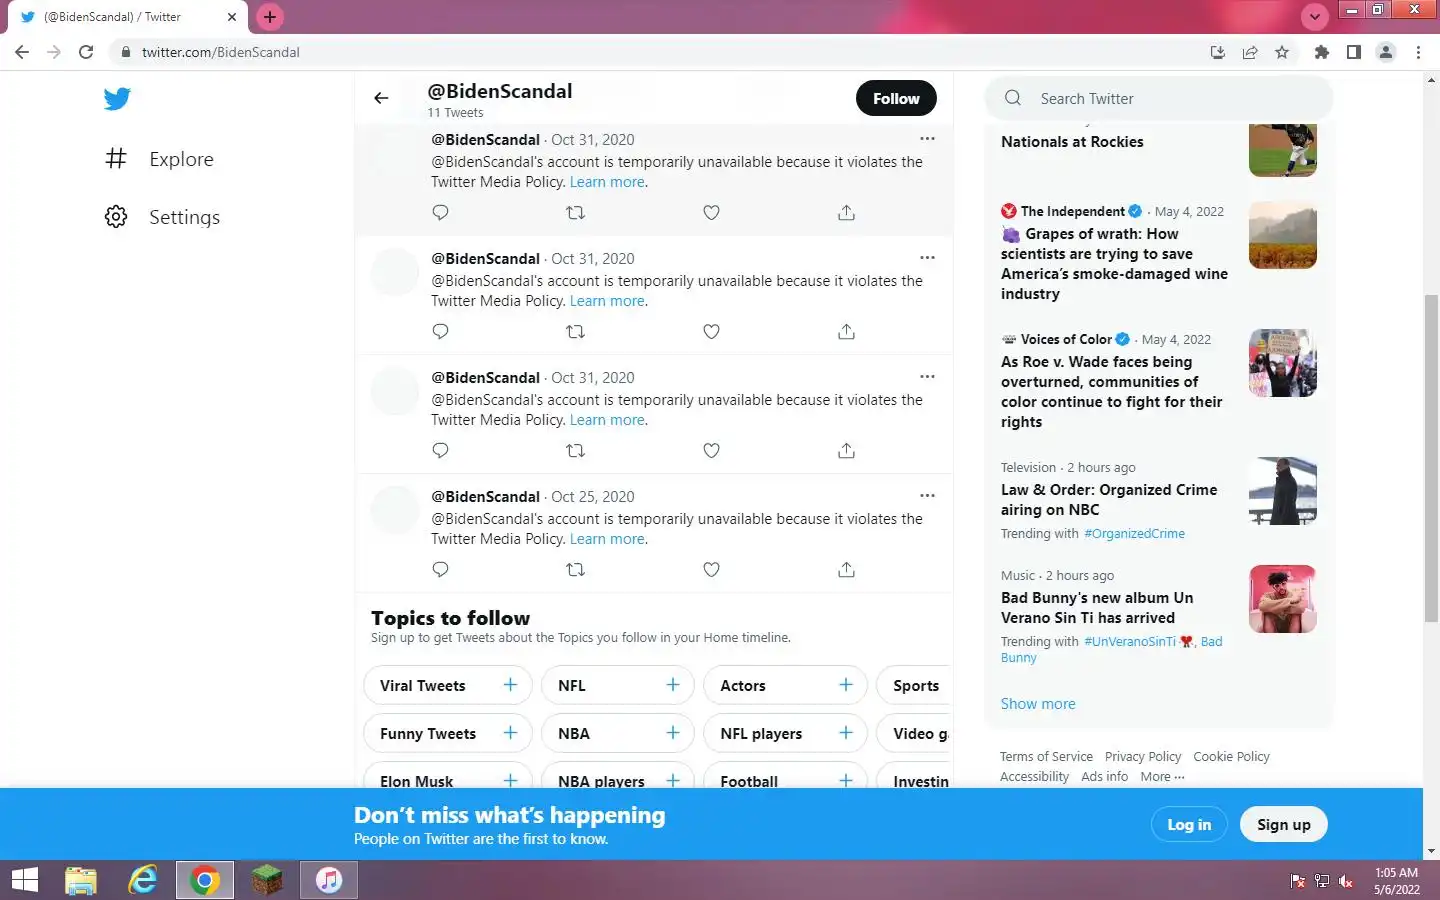Follow the Funny Tweets topic
The image size is (1440, 900).
coord(510,733)
